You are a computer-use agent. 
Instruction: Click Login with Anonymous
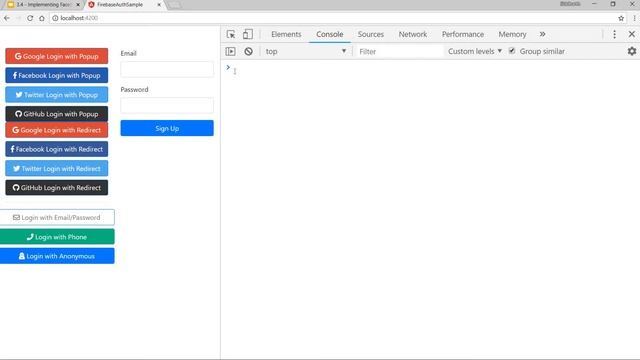pyautogui.click(x=57, y=256)
